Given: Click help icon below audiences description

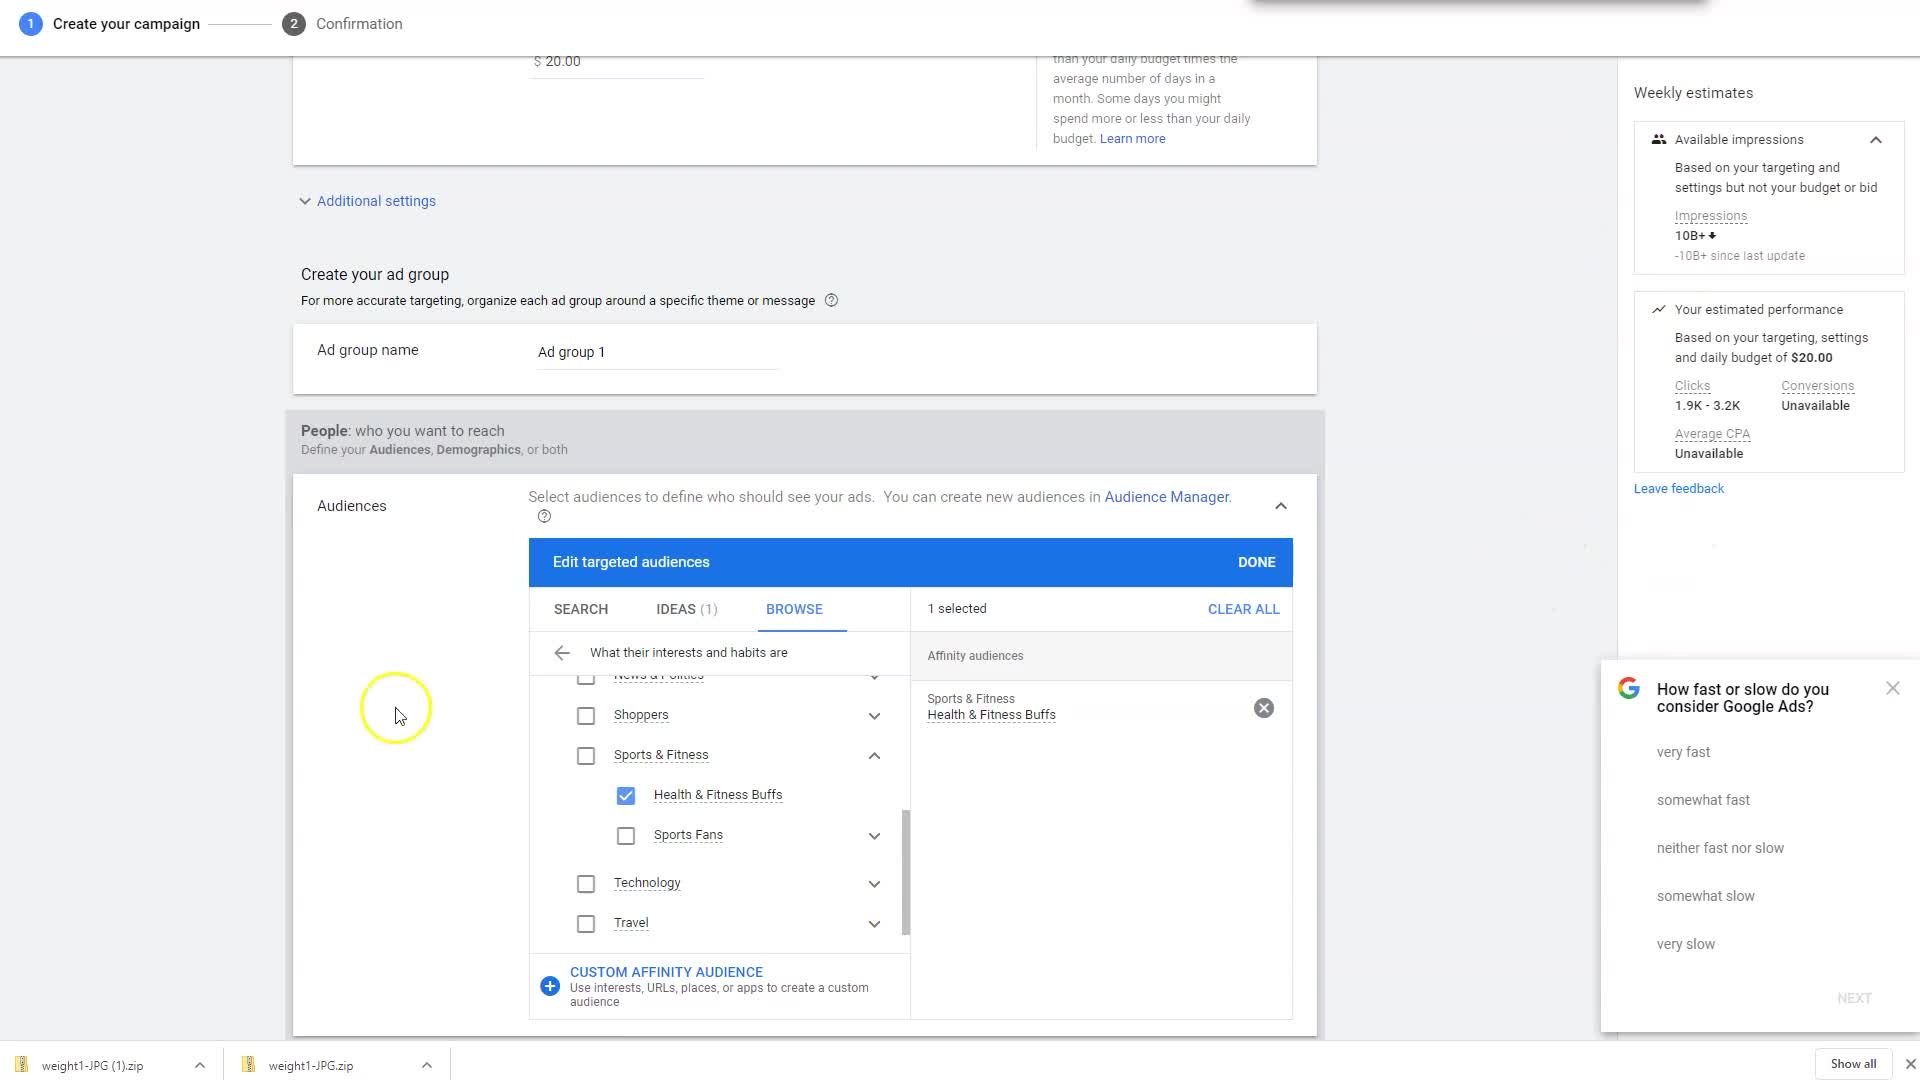Looking at the screenshot, I should (544, 517).
